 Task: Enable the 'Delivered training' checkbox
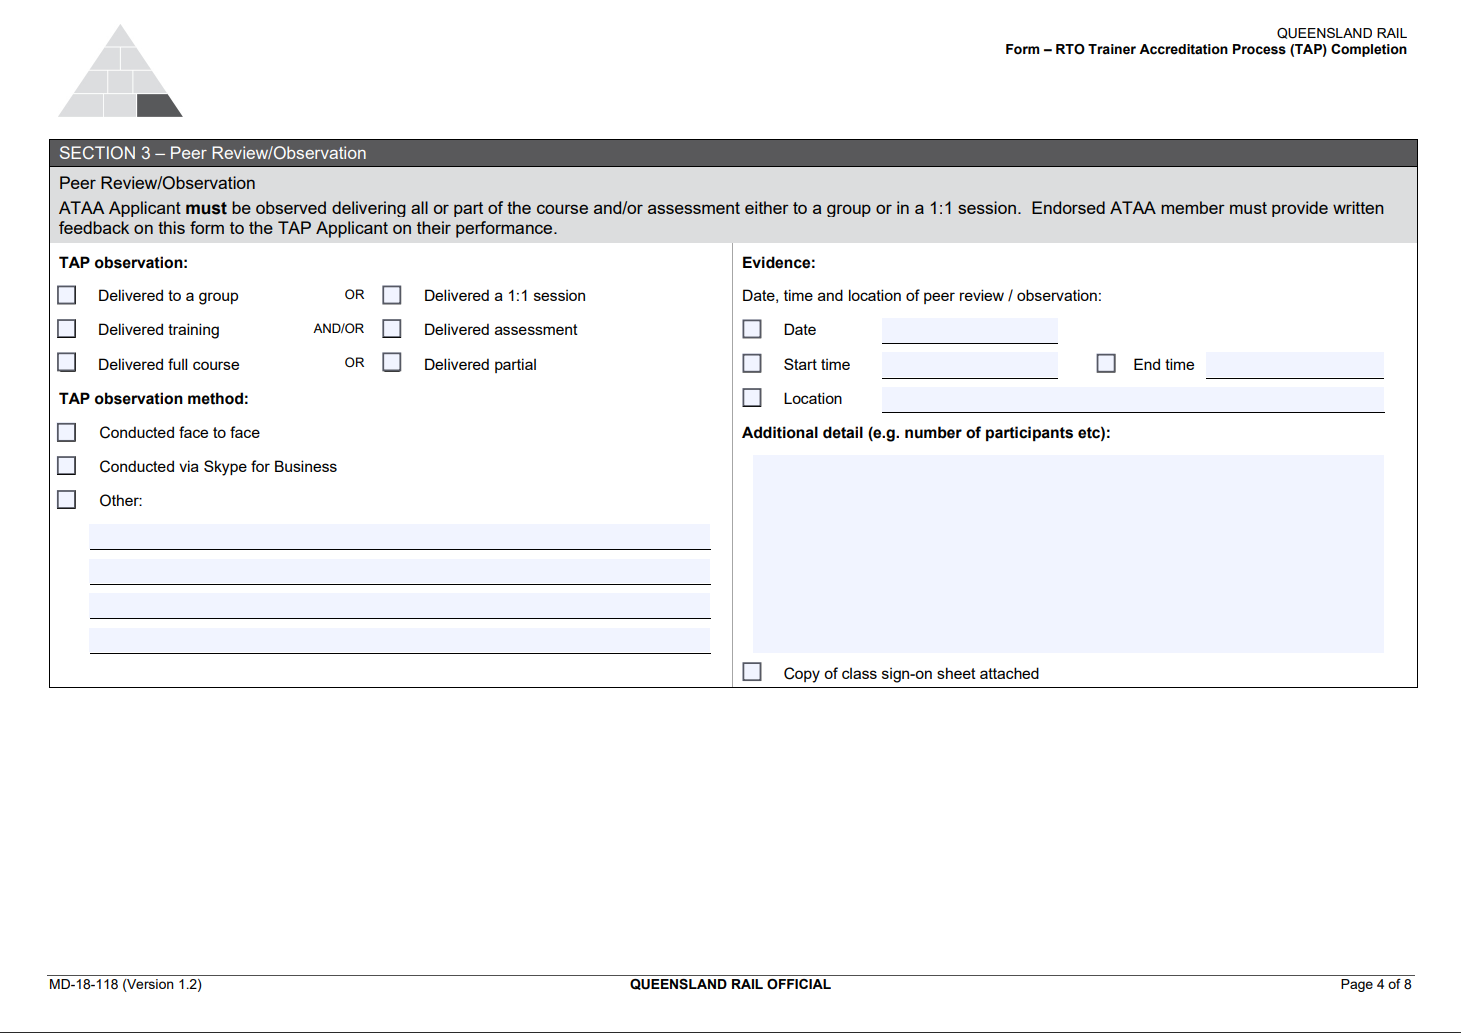pyautogui.click(x=67, y=329)
